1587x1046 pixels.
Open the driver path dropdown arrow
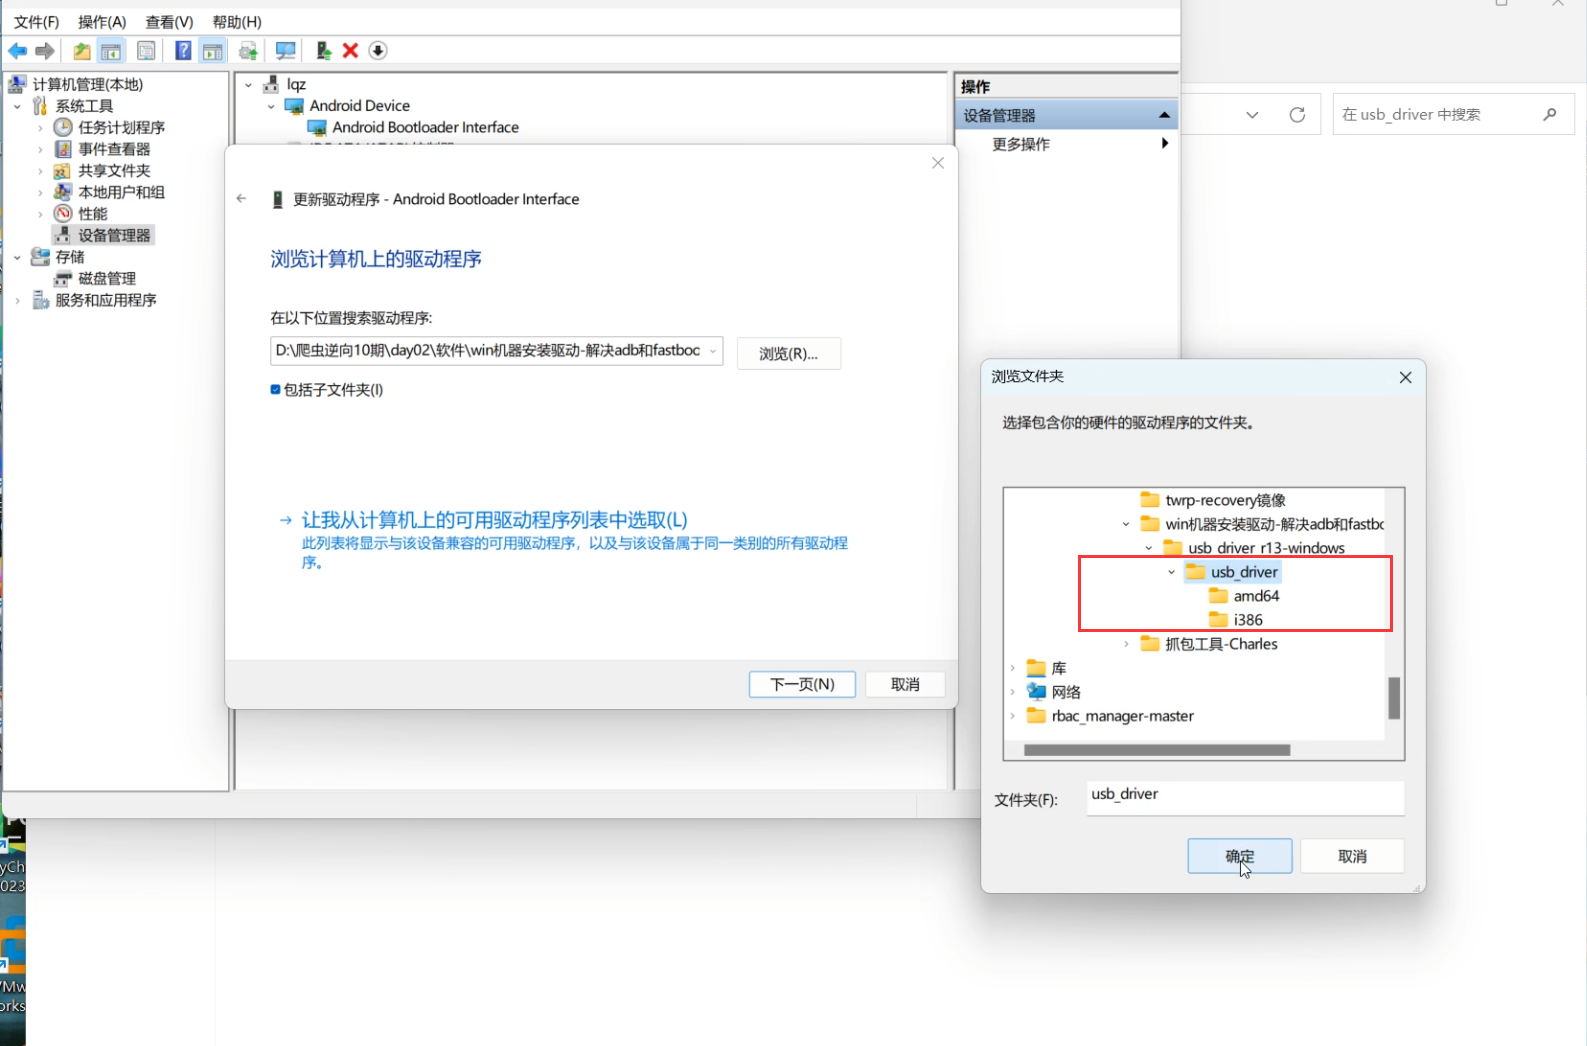click(x=712, y=351)
